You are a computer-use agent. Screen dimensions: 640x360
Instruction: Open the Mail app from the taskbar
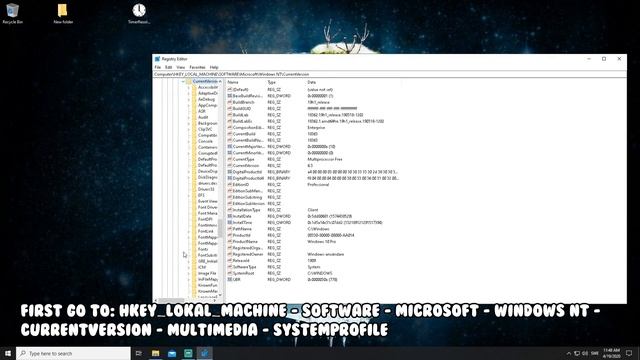click(x=172, y=353)
